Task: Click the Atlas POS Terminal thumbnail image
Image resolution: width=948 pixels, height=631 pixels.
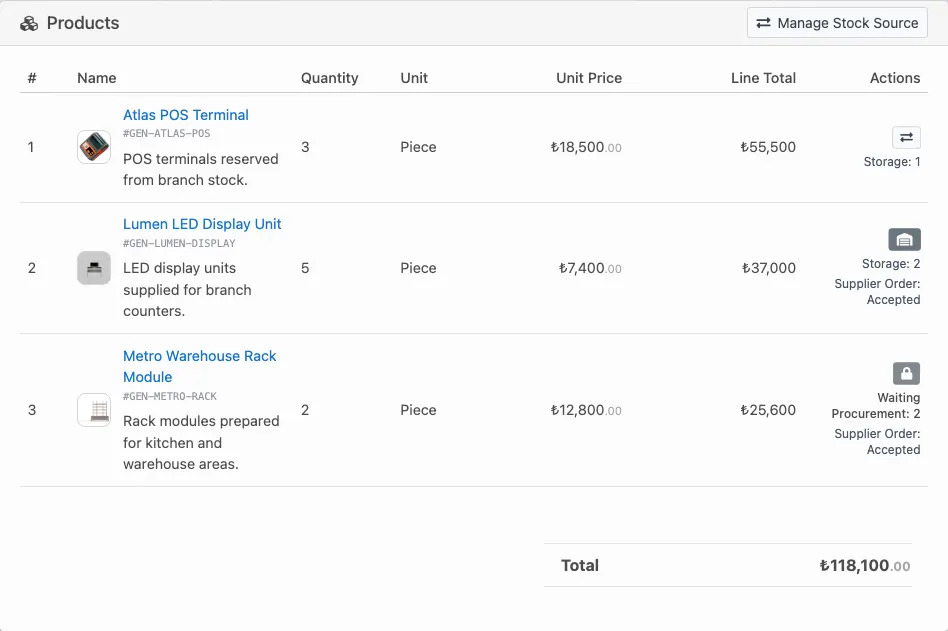Action: tap(94, 147)
